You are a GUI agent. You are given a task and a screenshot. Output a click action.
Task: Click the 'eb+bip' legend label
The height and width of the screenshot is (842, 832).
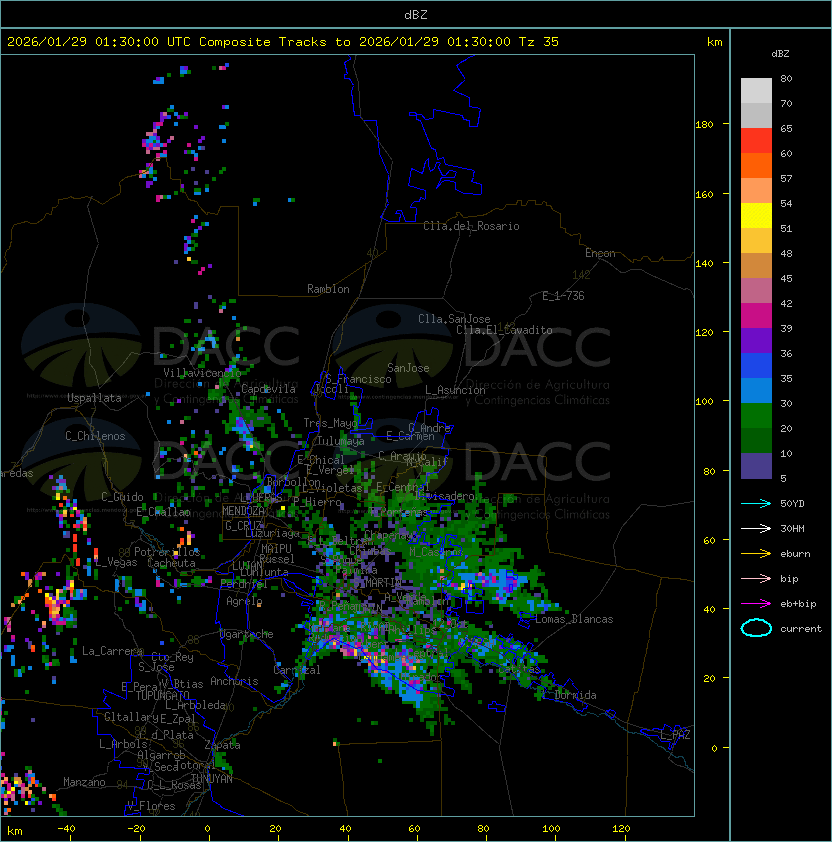point(798,604)
